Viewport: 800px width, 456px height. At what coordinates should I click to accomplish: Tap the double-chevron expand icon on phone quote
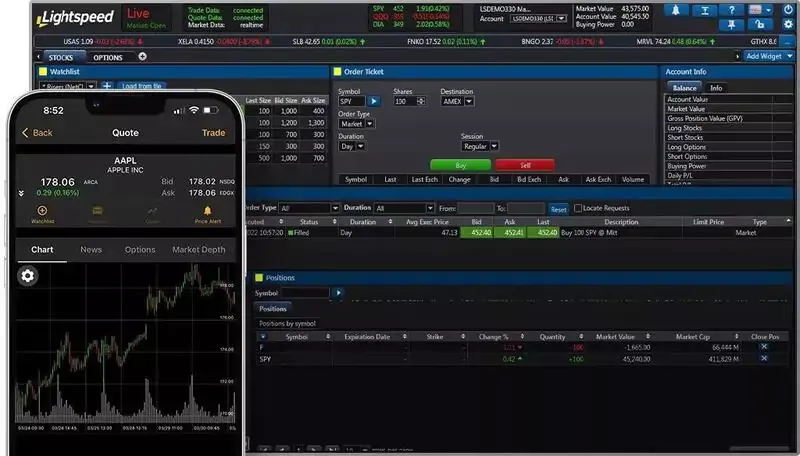pyautogui.click(x=21, y=193)
